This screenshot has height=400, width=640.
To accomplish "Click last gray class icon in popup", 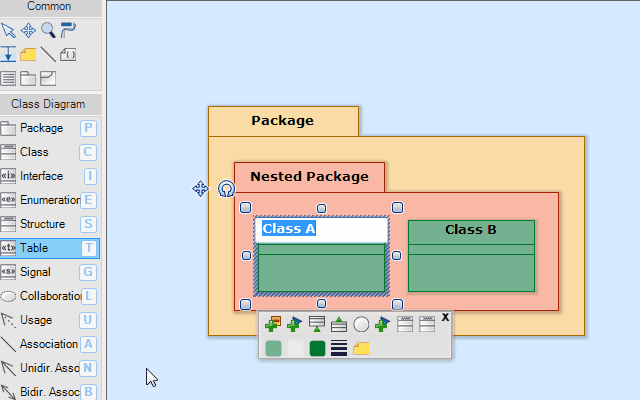I will click(427, 324).
